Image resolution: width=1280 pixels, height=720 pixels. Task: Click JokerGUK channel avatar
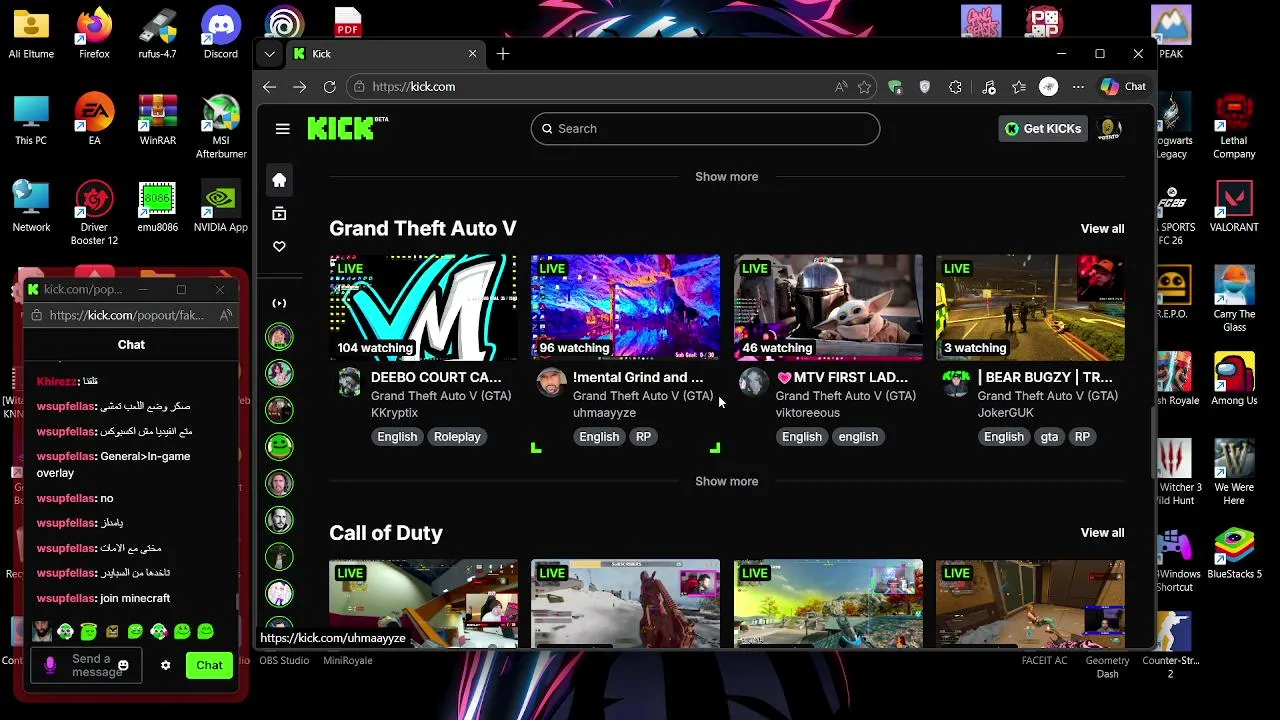[x=955, y=382]
